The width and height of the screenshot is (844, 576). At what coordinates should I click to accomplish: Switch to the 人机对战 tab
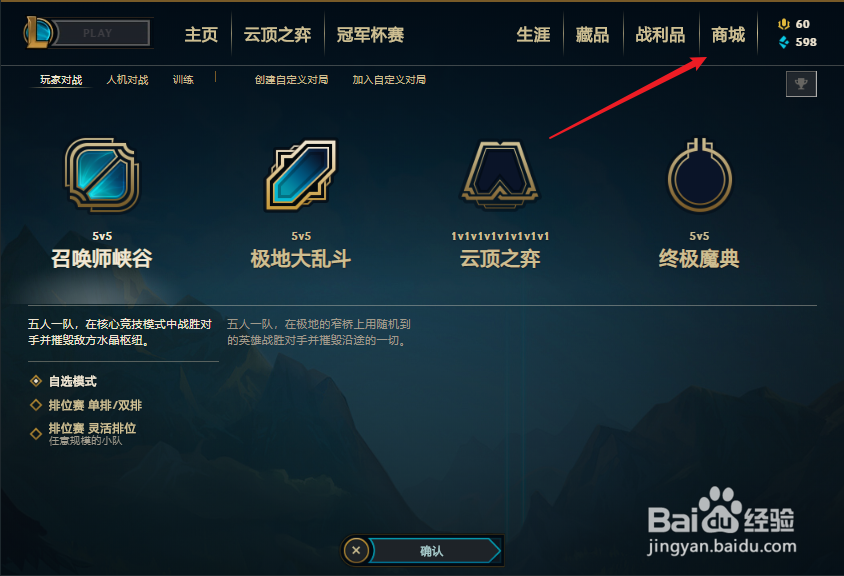(127, 80)
